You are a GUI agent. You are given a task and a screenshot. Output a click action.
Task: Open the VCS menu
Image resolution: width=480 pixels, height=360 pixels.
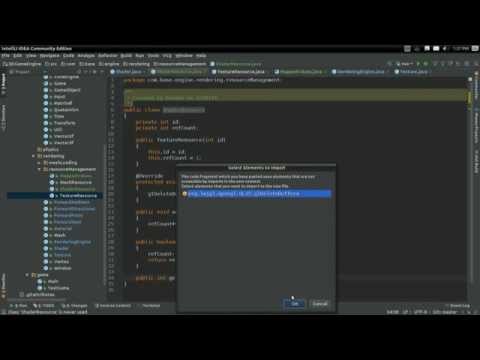[167, 56]
